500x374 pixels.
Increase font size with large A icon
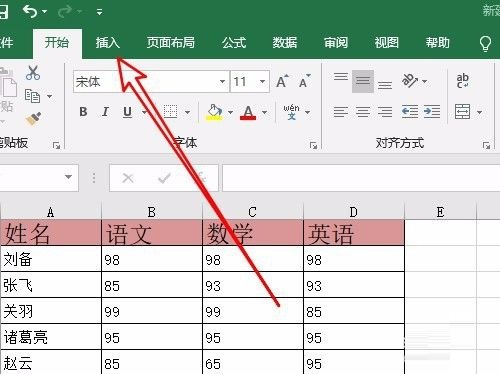[282, 81]
